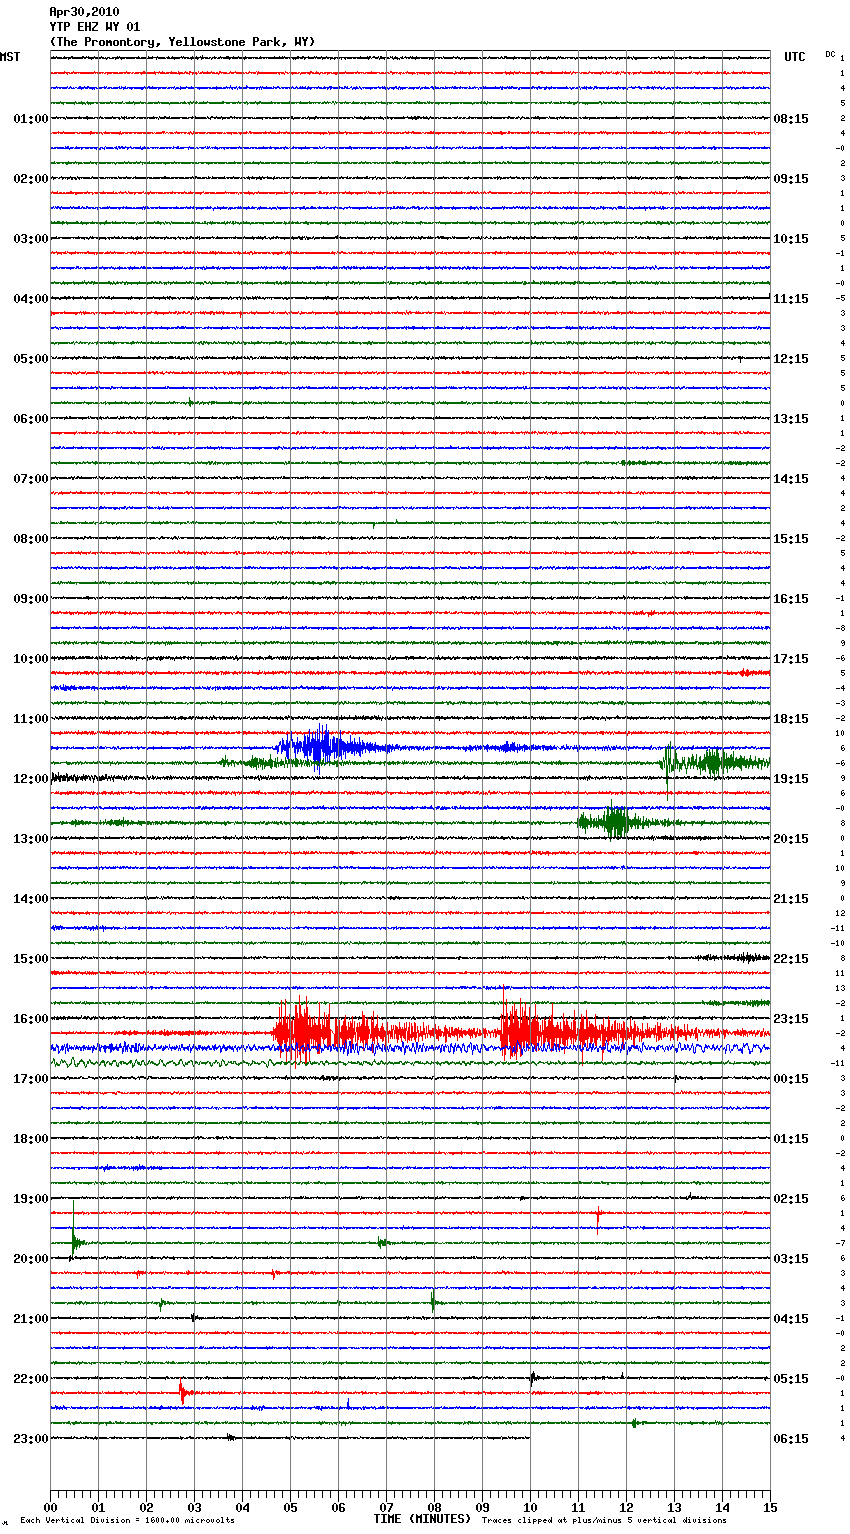Select the 10:00 MST time label
This screenshot has width=850, height=1534.
[31, 659]
